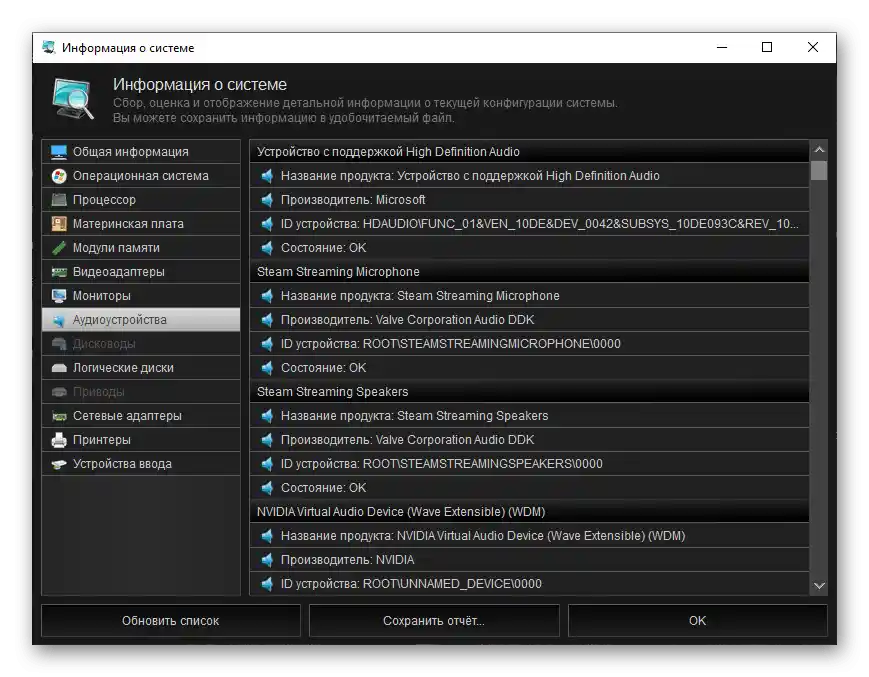Click speaker icon beside ROOT\STEAMSTREAMINGMICROPHONE\0000

[267, 344]
